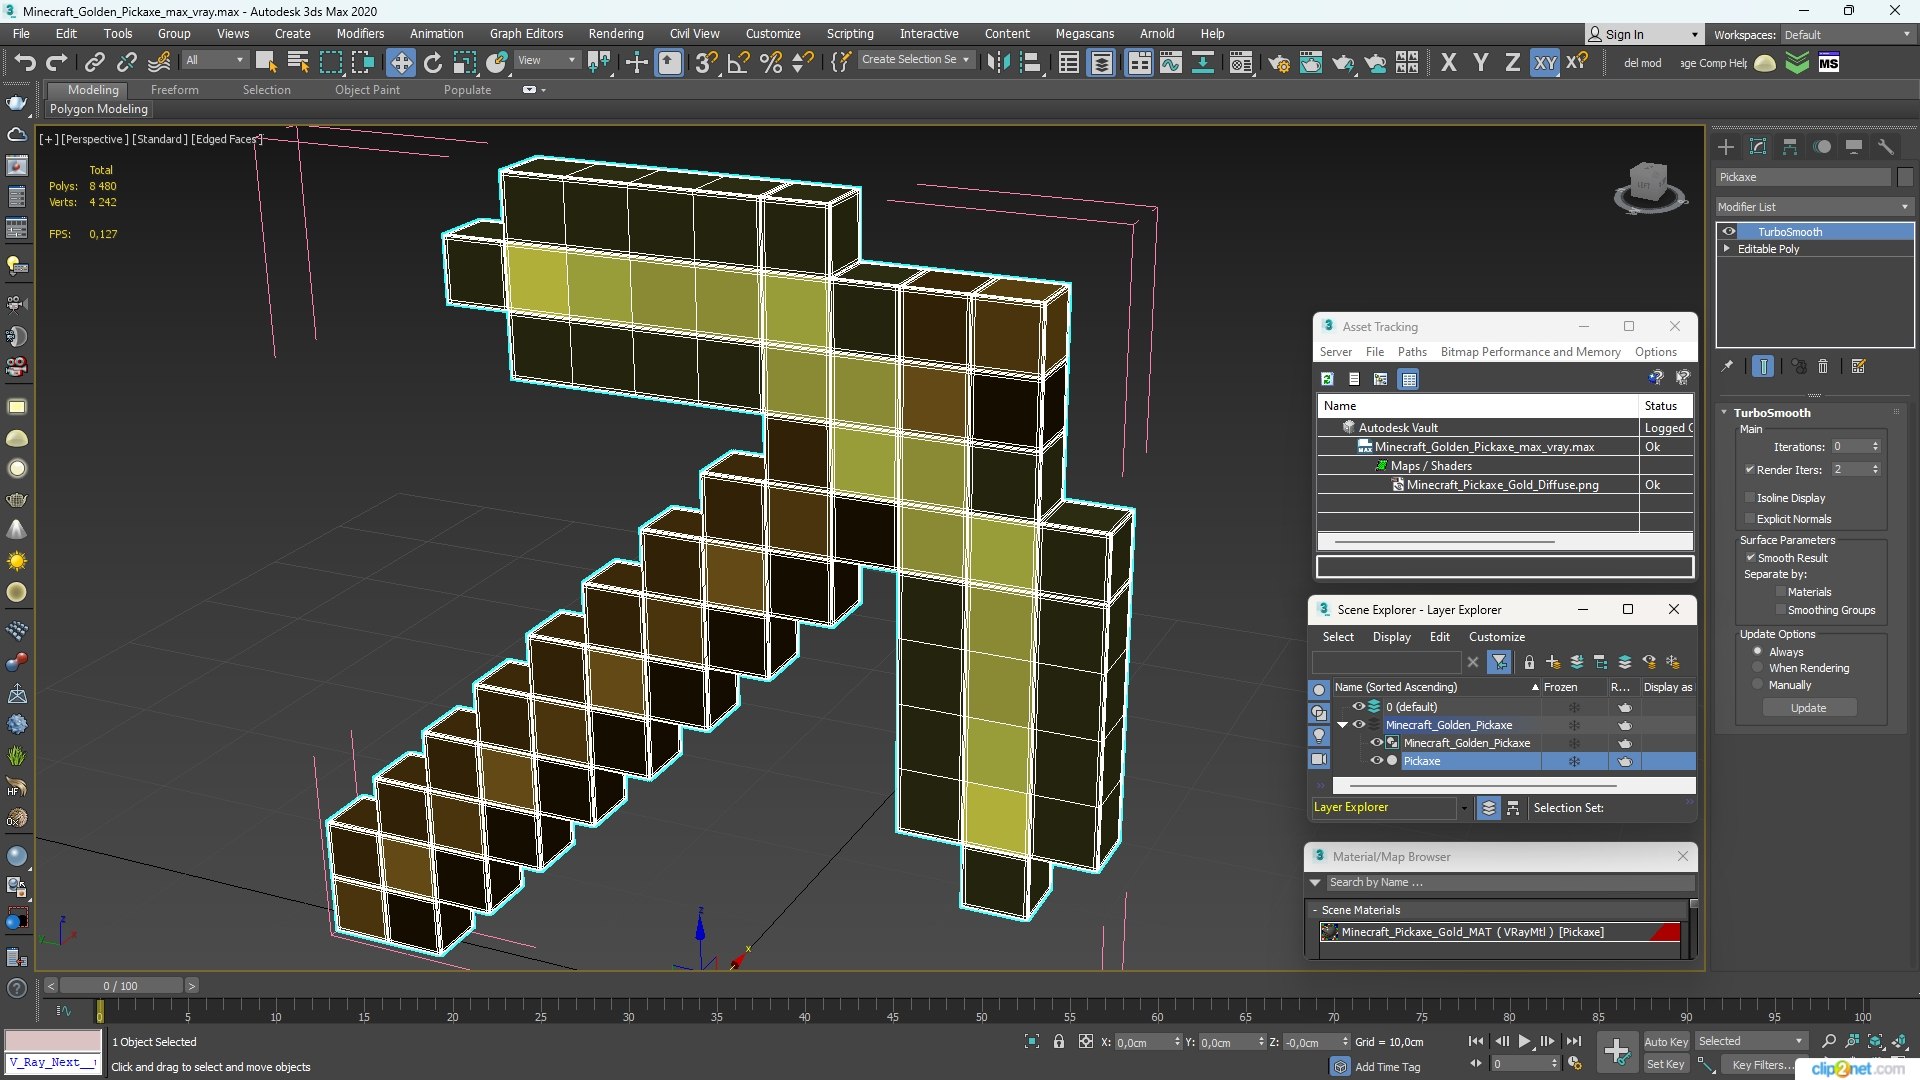Click the lock icon in Scene Explorer

1529,662
